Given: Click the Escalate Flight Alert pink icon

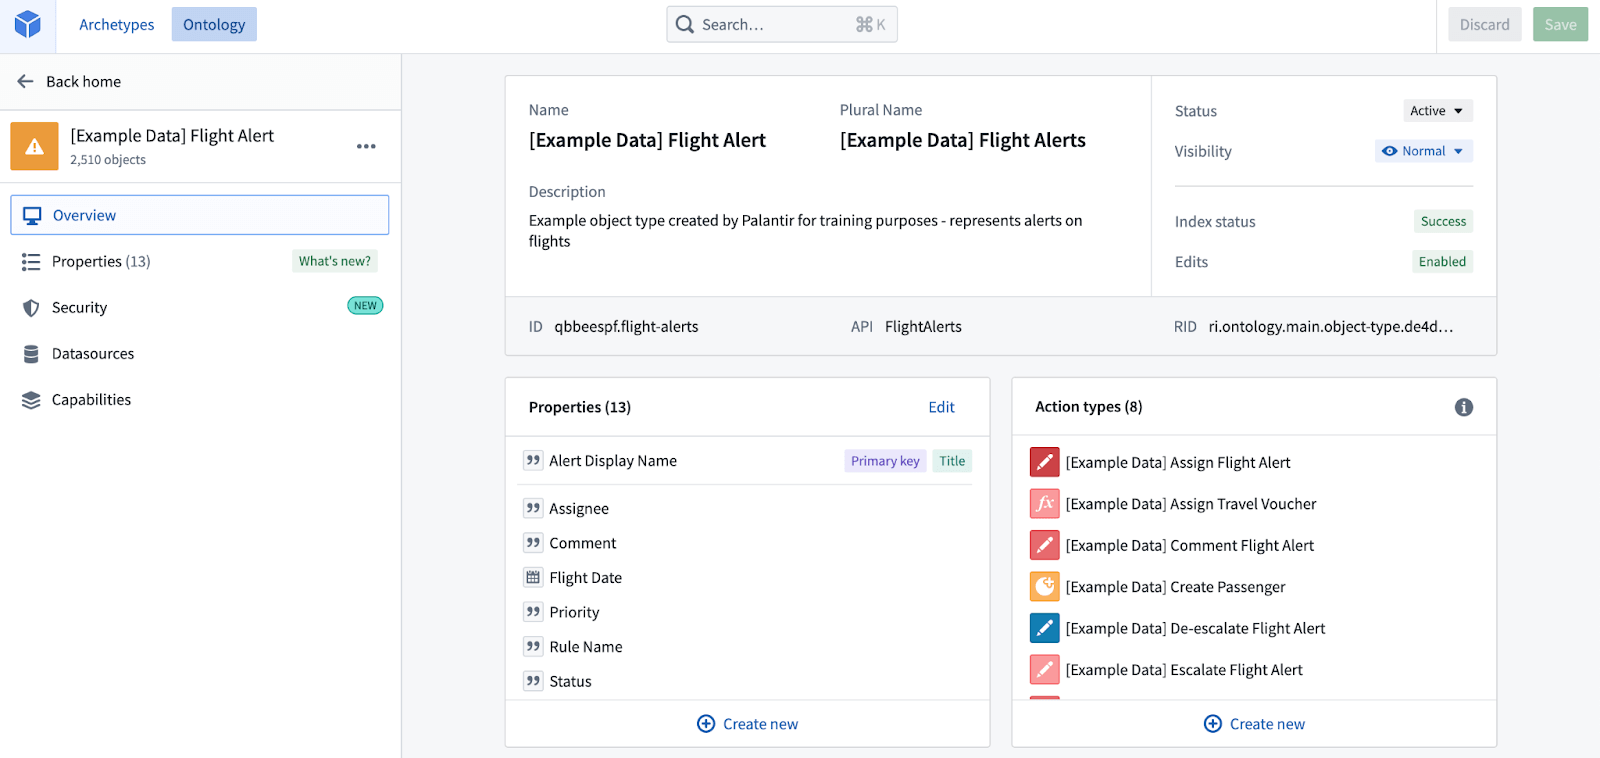Looking at the screenshot, I should [x=1044, y=669].
